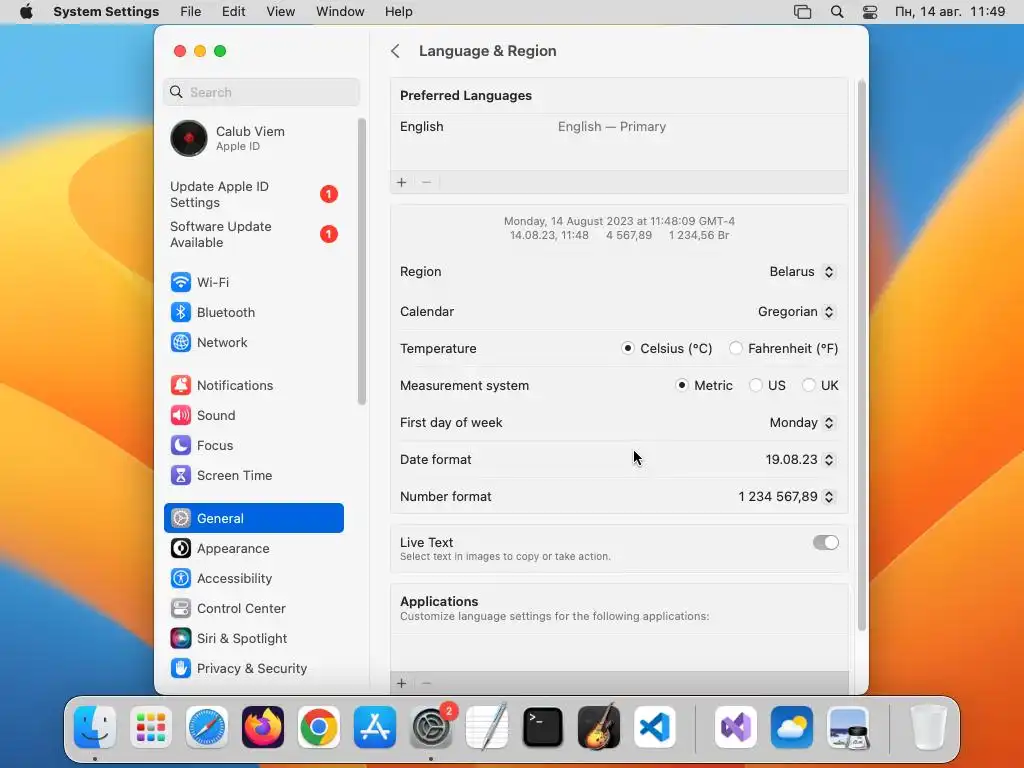Open the View menu
This screenshot has height=768, width=1024.
[x=281, y=12]
